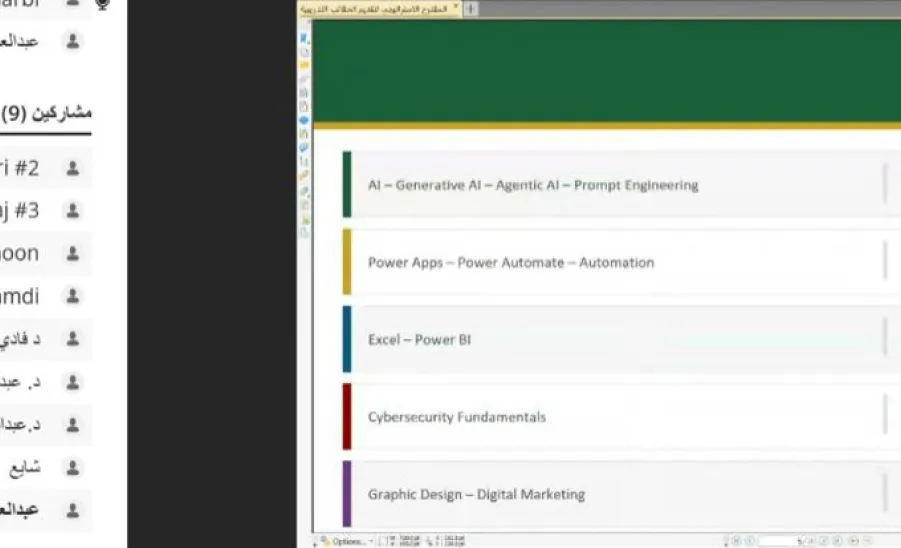This screenshot has height=548, width=901.
Task: Click the "Excel – Power BI" row
Action: pos(622,339)
